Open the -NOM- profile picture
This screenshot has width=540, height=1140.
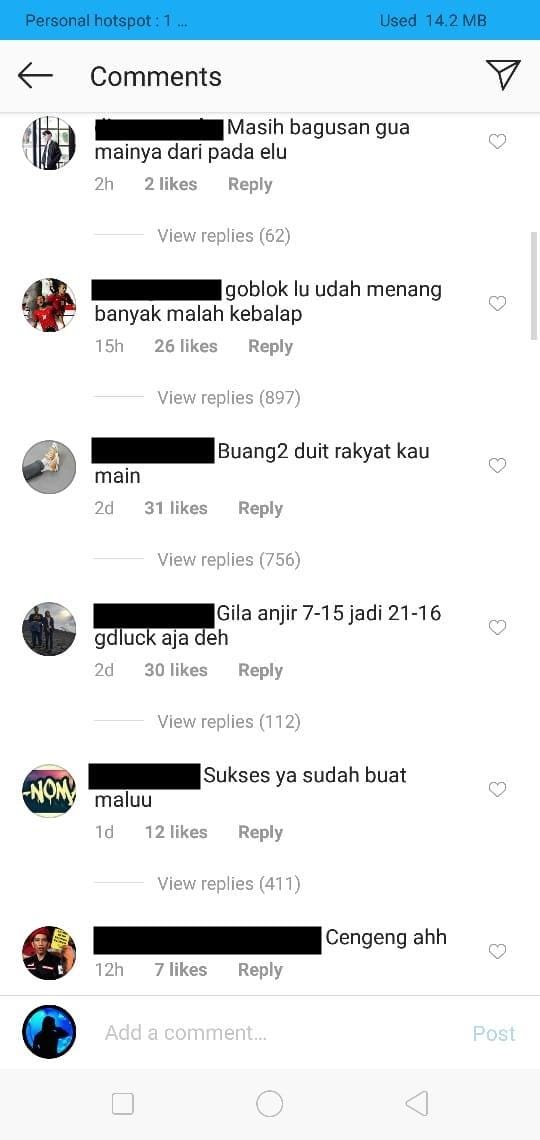(49, 791)
